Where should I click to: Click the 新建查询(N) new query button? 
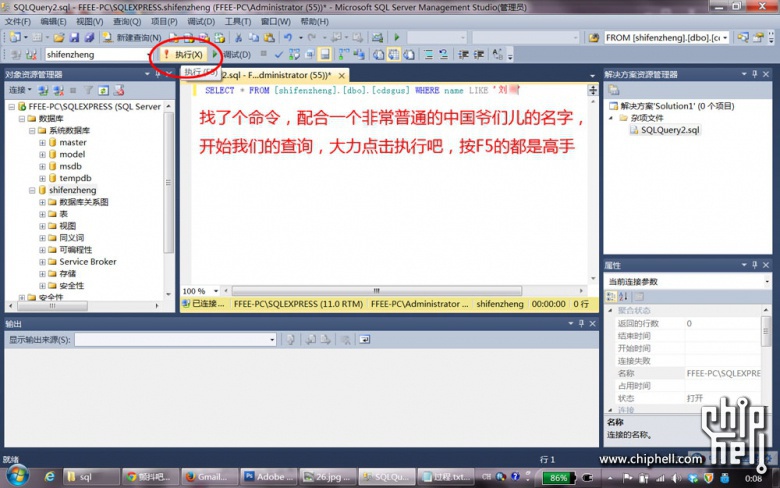click(x=132, y=37)
